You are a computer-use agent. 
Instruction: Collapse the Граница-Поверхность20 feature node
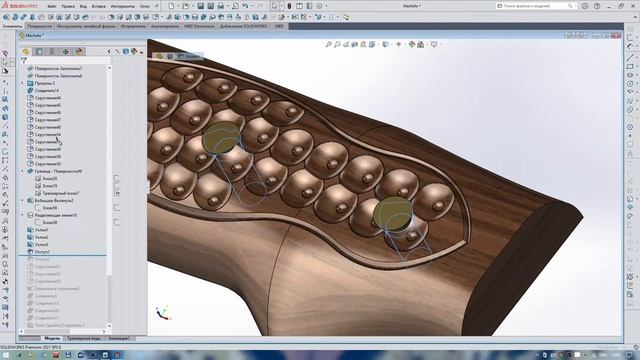[22, 171]
